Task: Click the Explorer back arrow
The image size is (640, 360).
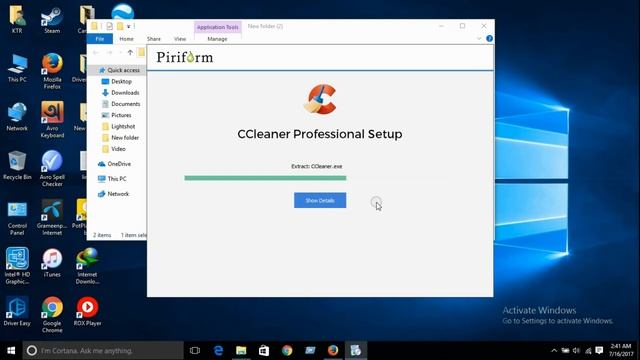Action: click(96, 52)
